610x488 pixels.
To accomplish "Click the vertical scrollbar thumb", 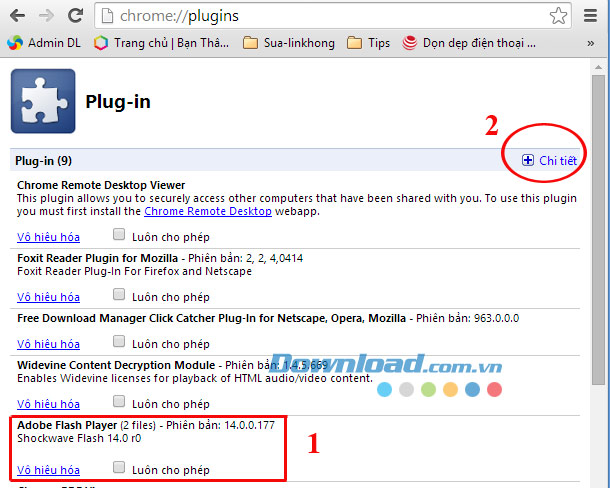I will (x=598, y=230).
